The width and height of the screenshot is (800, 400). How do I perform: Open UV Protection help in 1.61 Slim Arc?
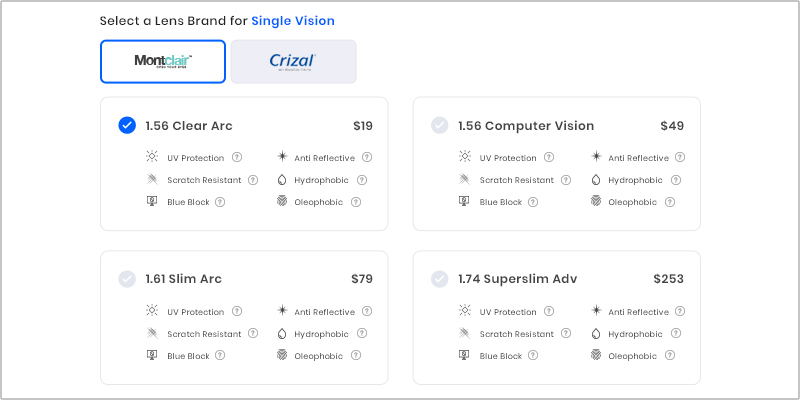(237, 311)
